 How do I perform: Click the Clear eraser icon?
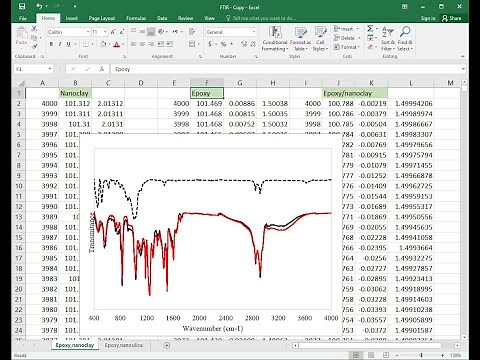370,47
